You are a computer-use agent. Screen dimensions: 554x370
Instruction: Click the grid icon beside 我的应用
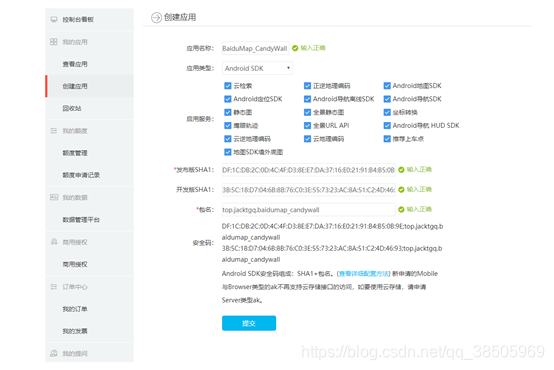point(54,42)
